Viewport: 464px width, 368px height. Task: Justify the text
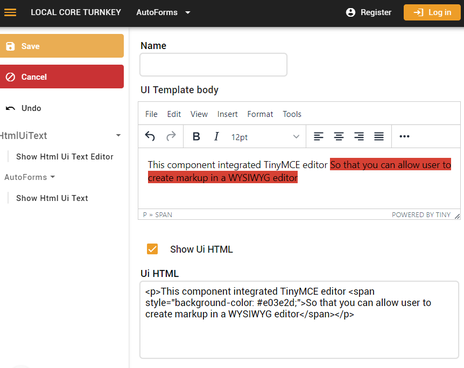(x=379, y=136)
